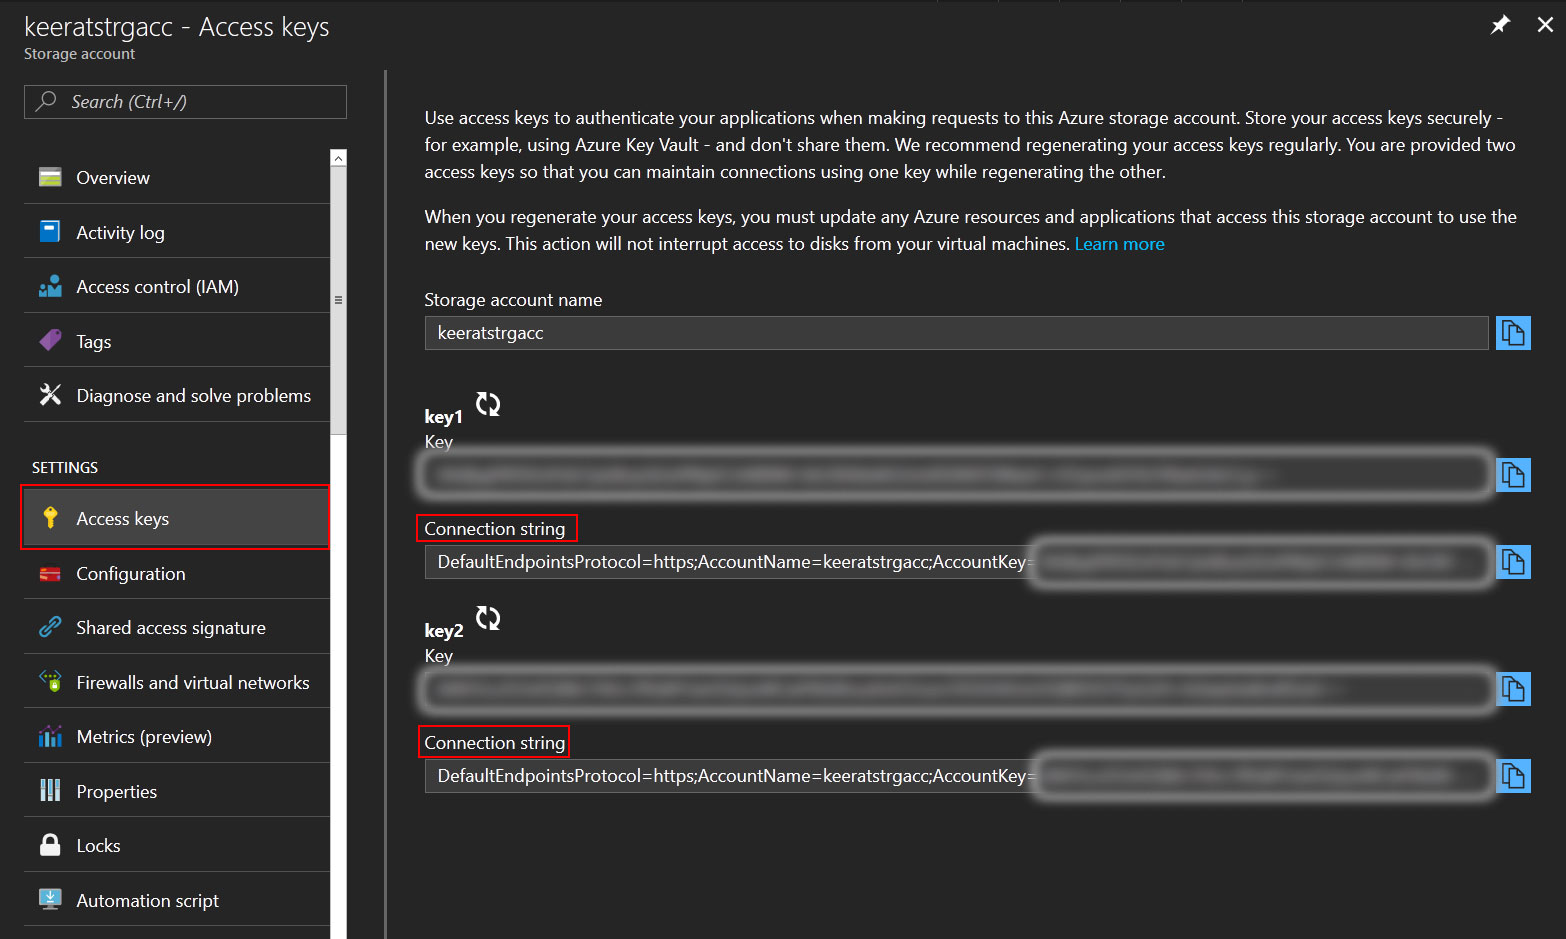Click the Firewalls shield icon

(50, 682)
